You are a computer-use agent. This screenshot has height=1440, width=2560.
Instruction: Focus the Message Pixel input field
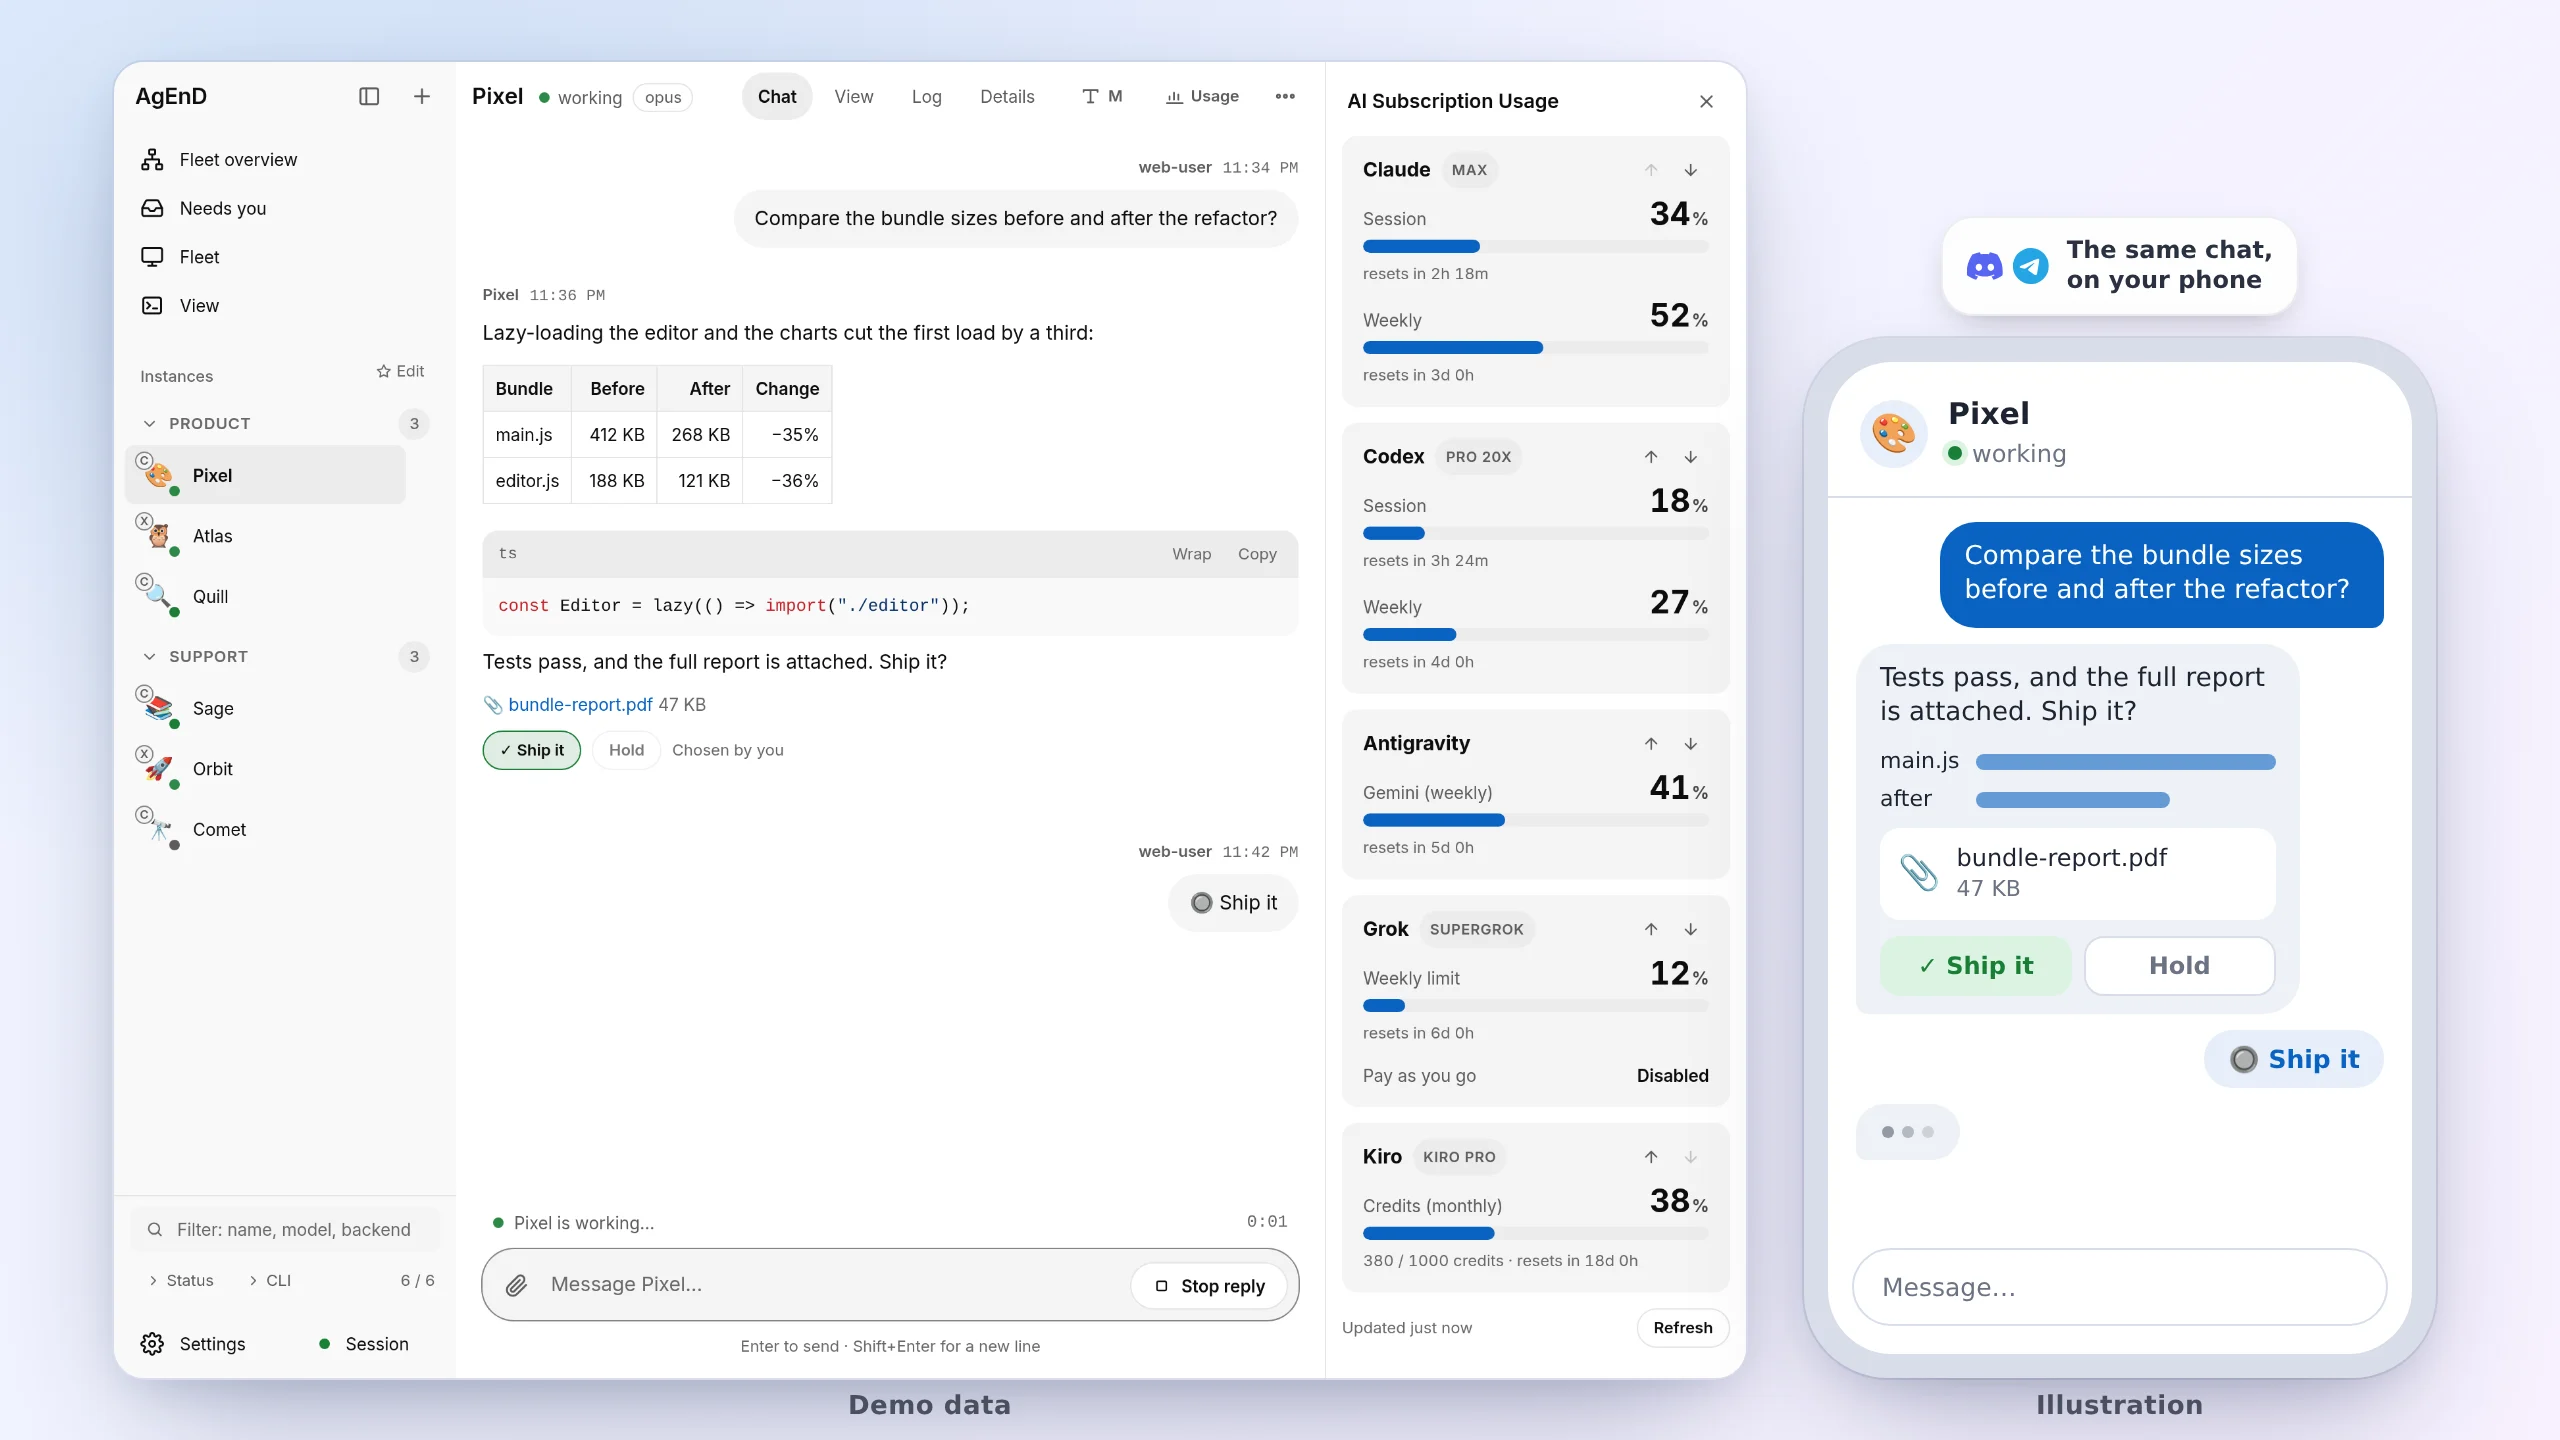pyautogui.click(x=835, y=1285)
